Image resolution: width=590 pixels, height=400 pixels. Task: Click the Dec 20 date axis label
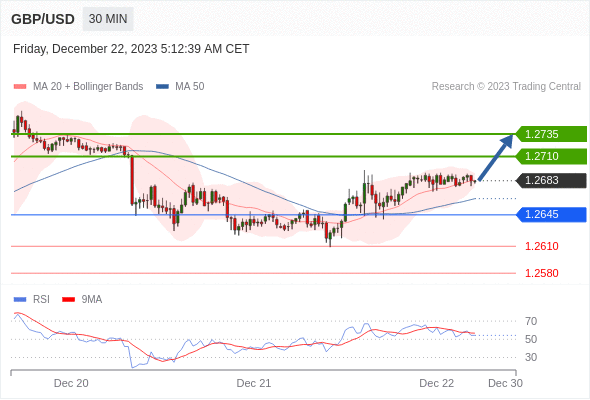point(71,383)
